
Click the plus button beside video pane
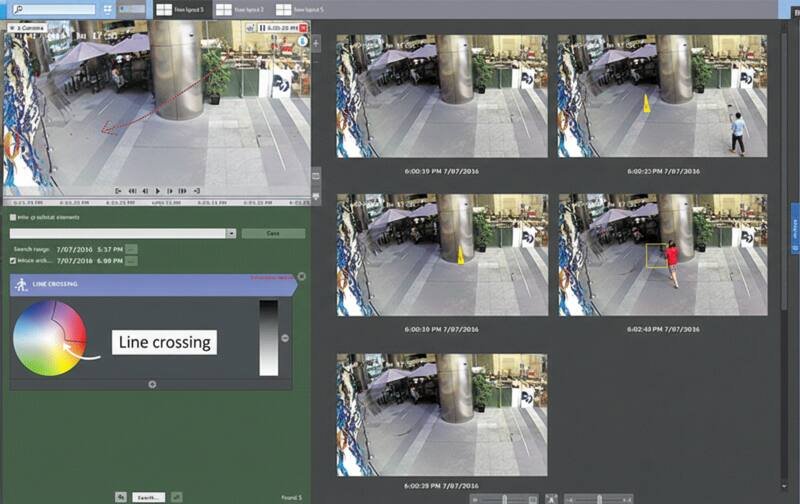click(x=316, y=43)
